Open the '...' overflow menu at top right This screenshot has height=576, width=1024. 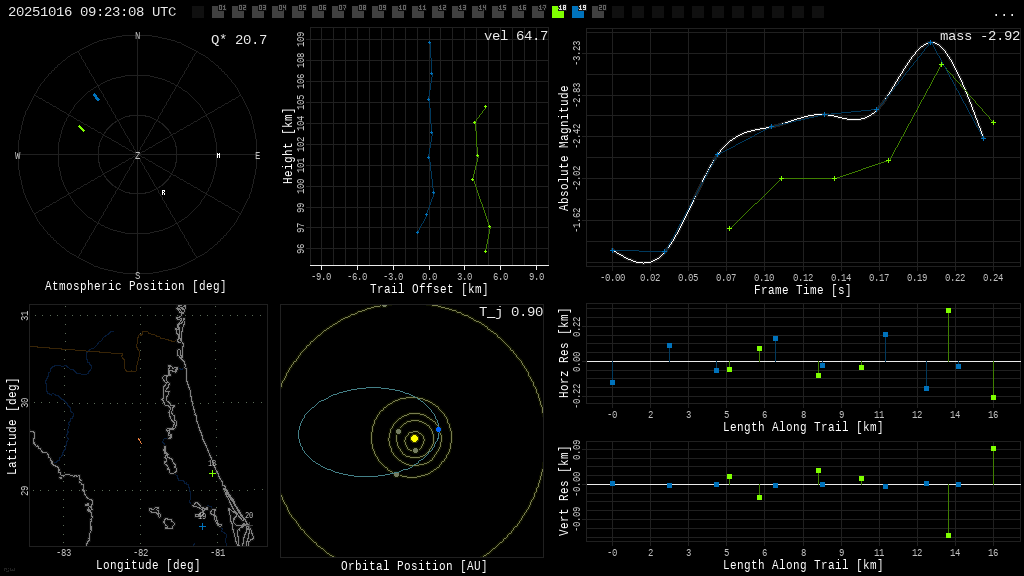(1003, 13)
